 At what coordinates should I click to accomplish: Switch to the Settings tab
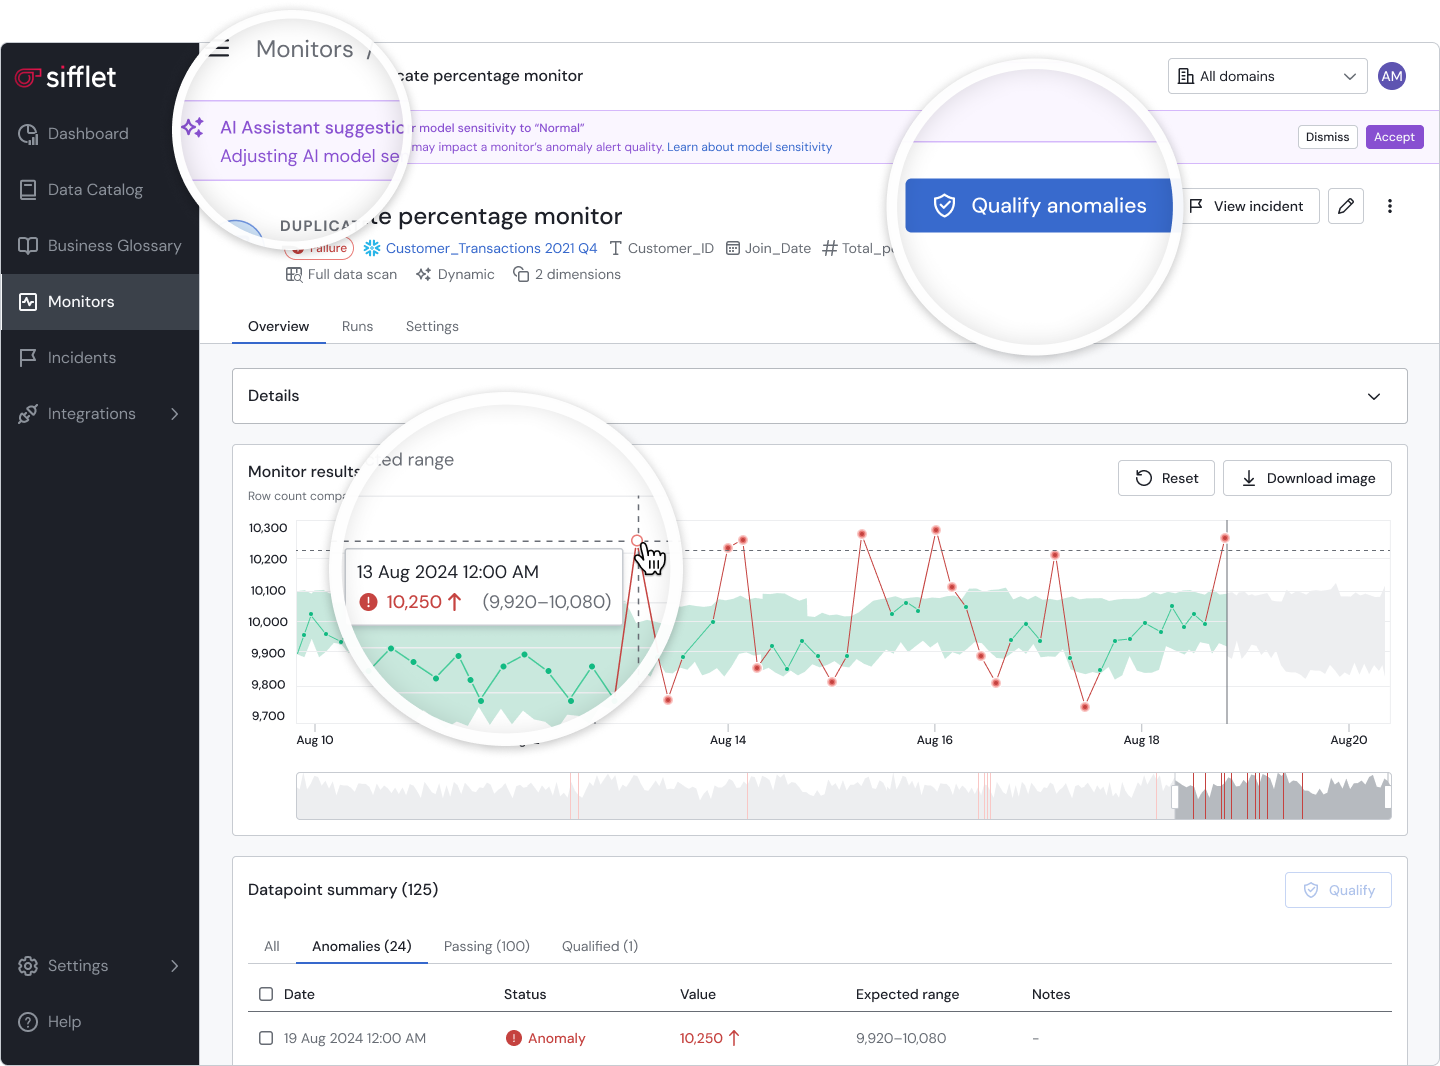[x=432, y=326]
